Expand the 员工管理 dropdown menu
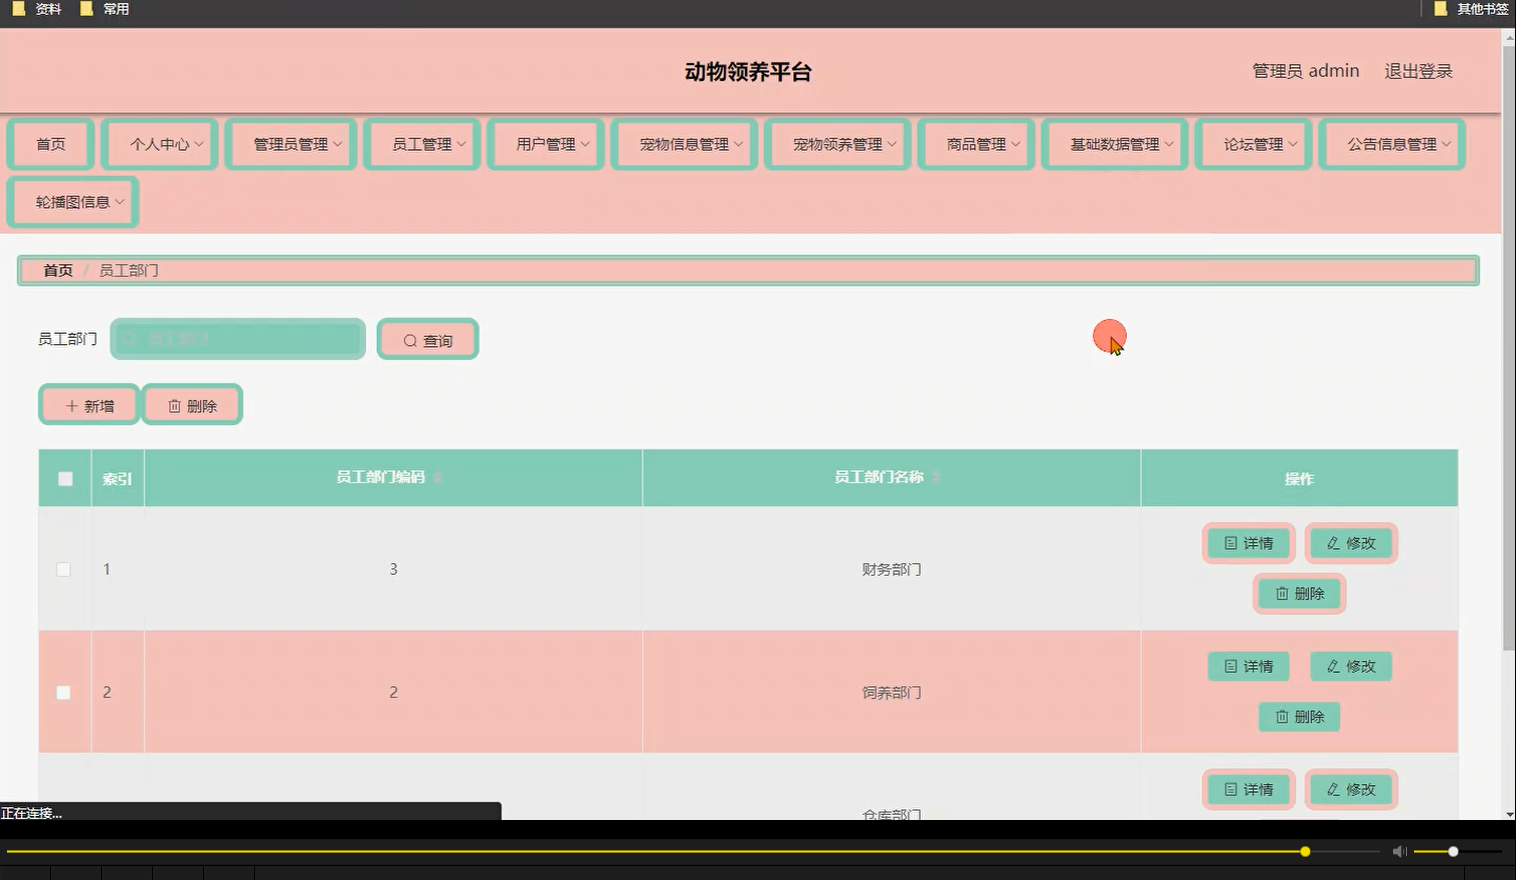Image resolution: width=1516 pixels, height=880 pixels. pos(421,143)
